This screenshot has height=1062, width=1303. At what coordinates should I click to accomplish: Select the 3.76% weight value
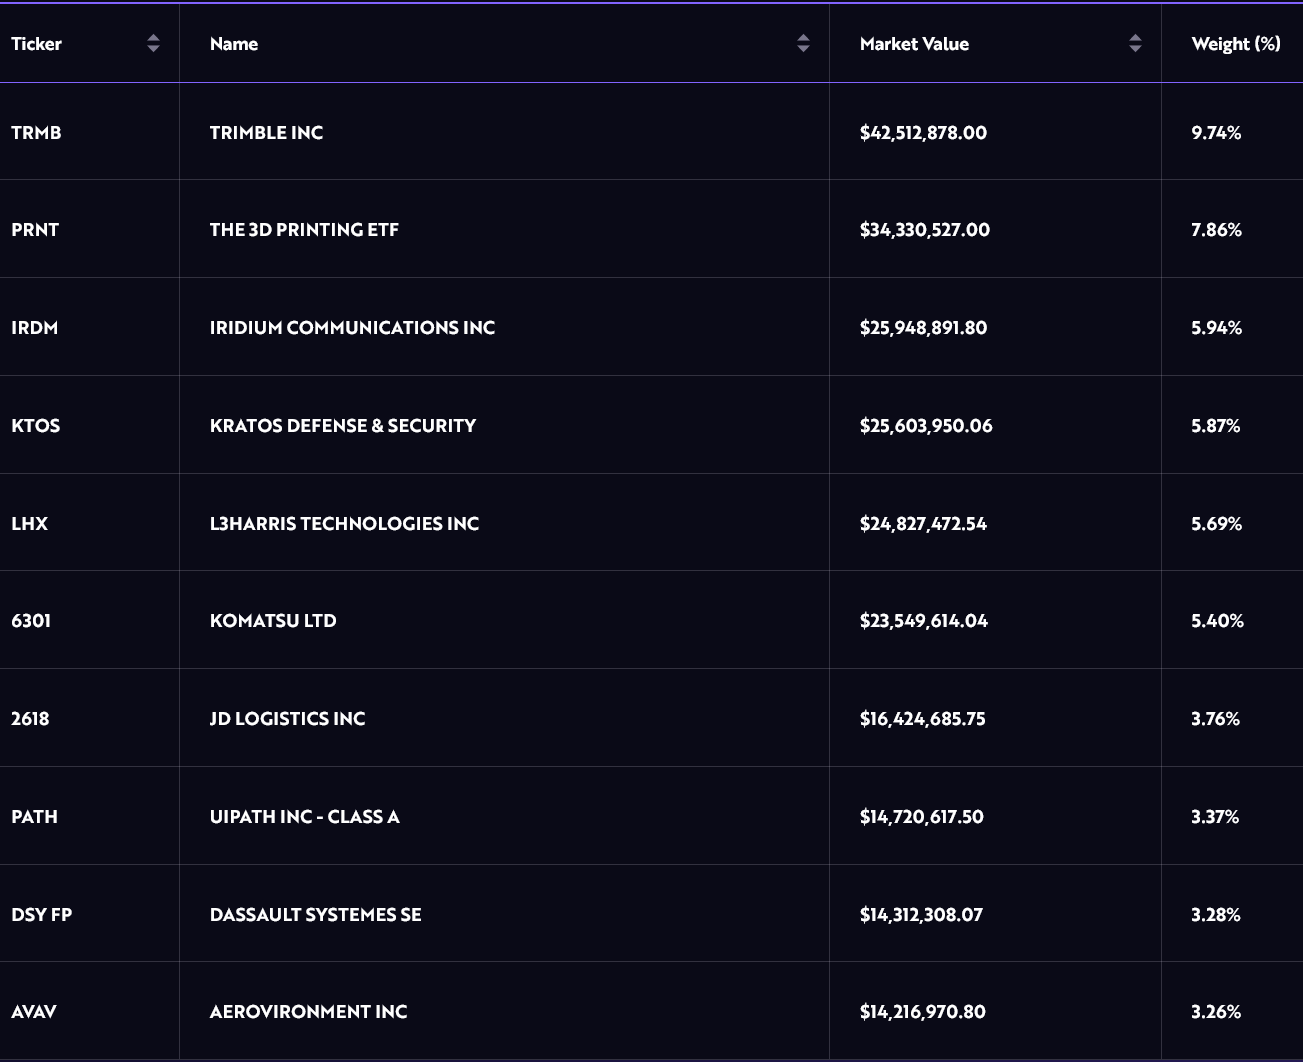(1215, 719)
